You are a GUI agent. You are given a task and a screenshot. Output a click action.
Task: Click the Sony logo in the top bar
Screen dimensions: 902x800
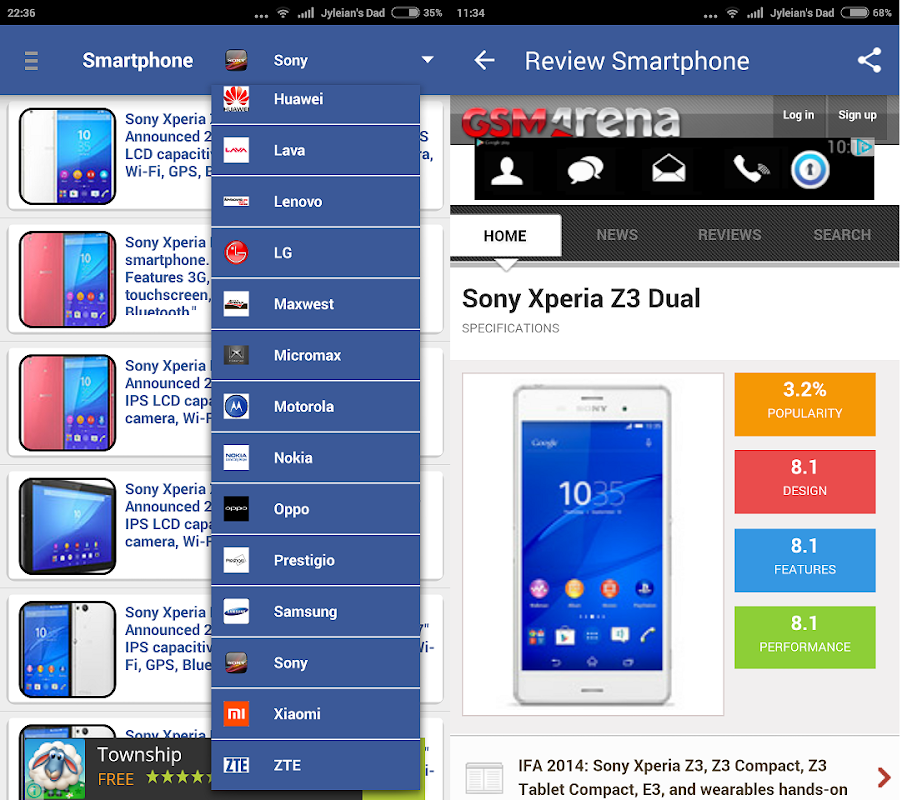[x=236, y=60]
